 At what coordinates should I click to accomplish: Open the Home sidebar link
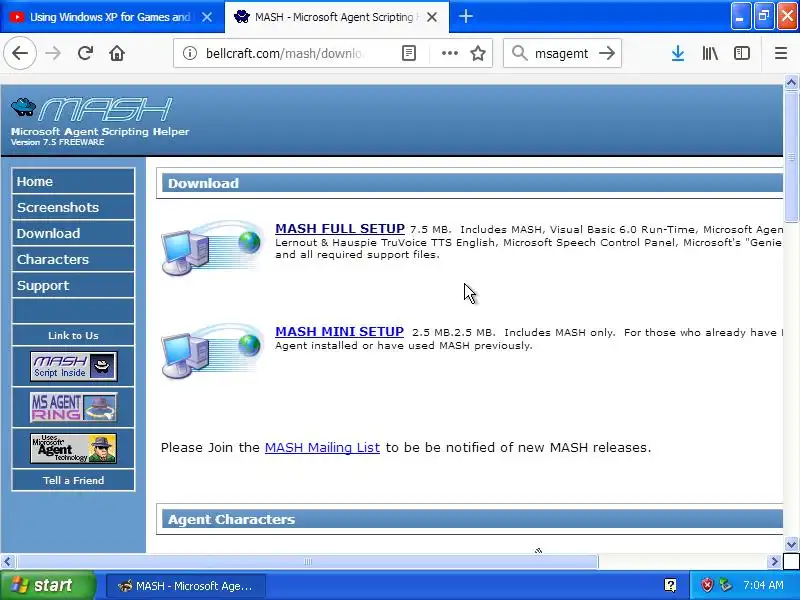coord(73,181)
